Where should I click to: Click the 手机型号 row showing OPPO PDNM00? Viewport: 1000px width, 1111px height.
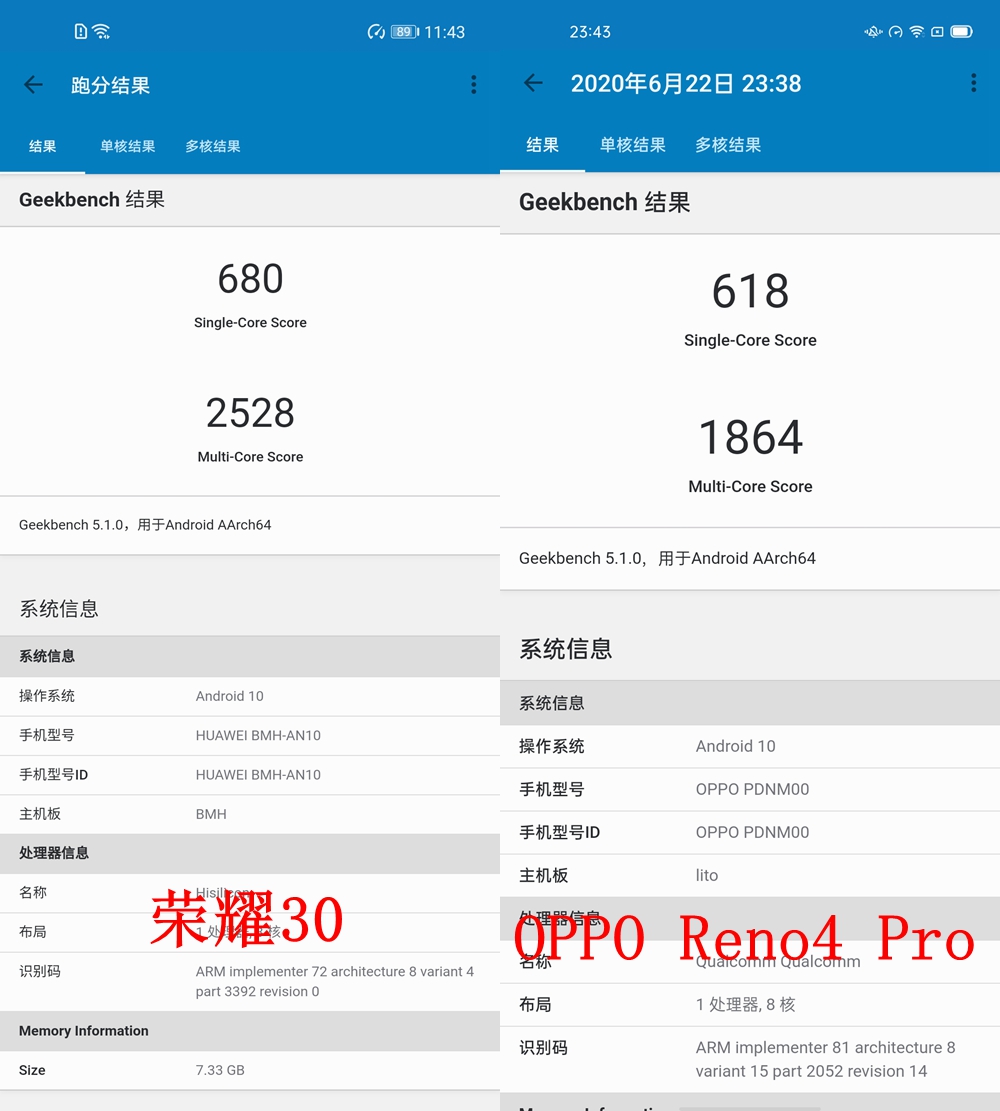[750, 789]
